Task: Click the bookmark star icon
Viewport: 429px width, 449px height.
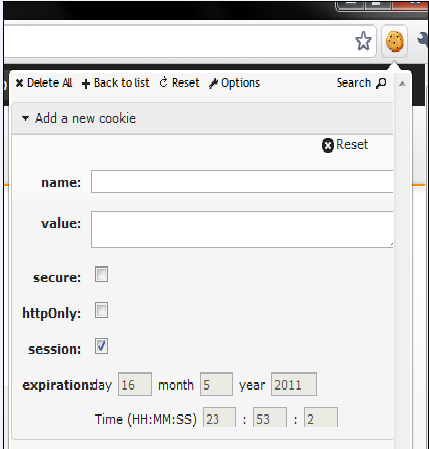Action: [x=363, y=41]
